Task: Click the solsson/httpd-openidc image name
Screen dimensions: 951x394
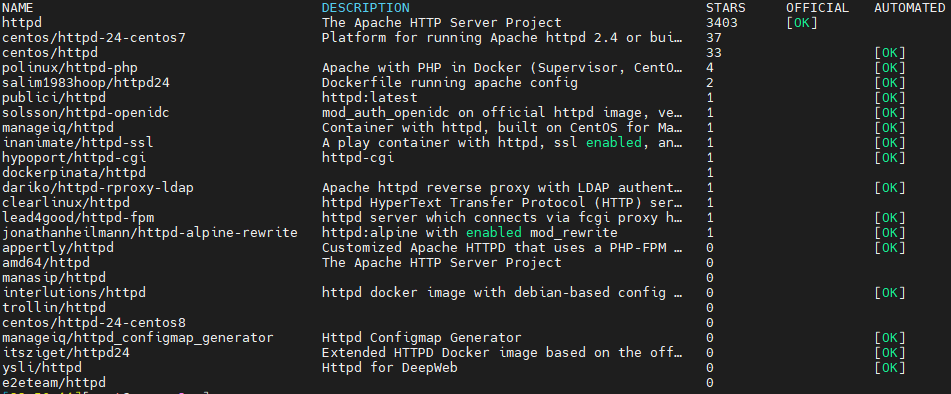Action: [x=86, y=113]
